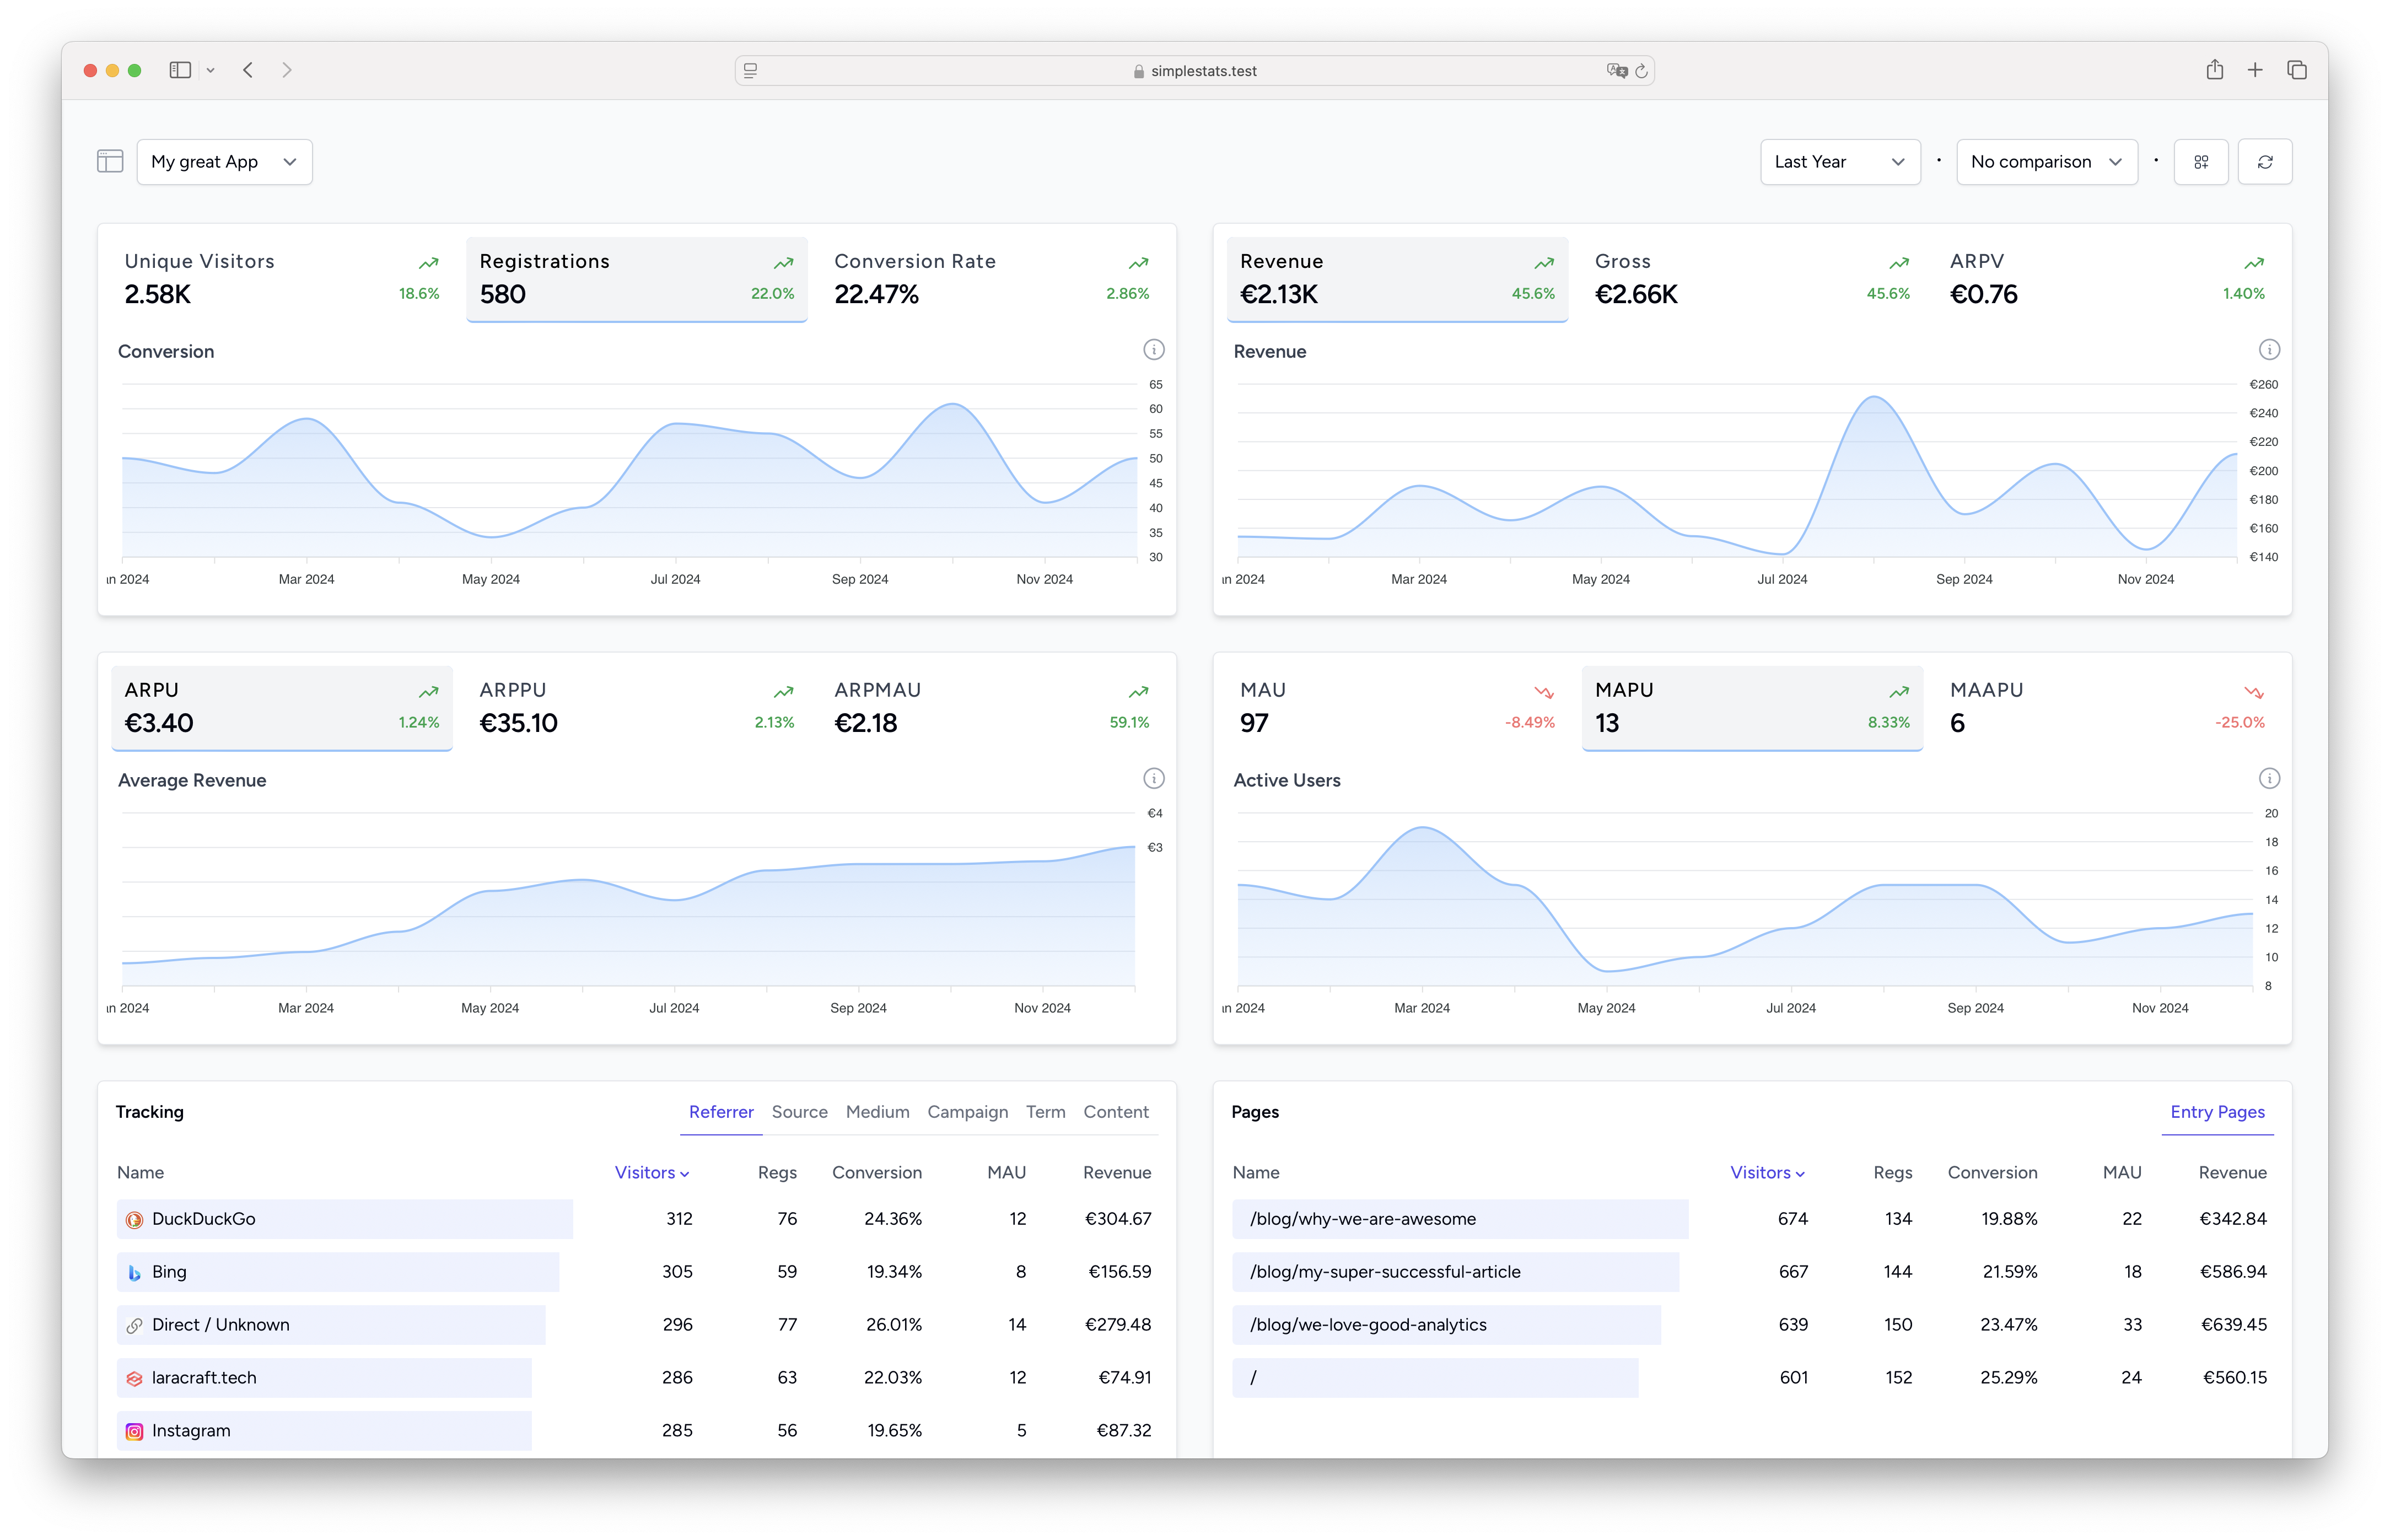The image size is (2390, 1540).
Task: Open the Conversion chart info icon
Action: (x=1153, y=350)
